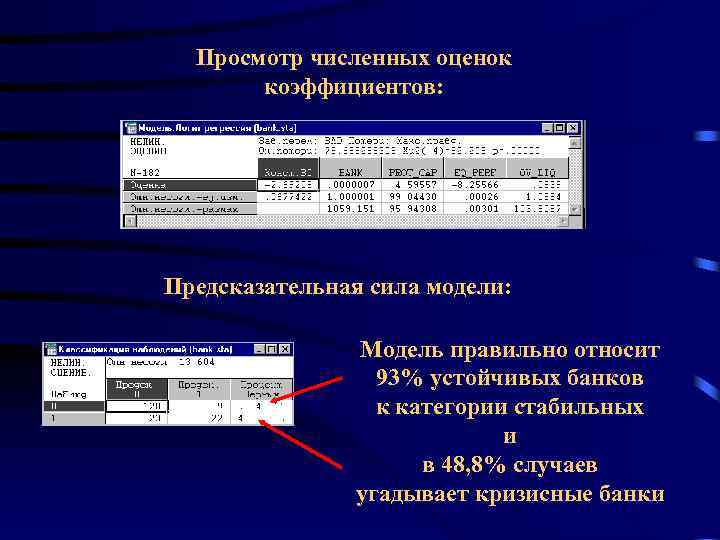The width and height of the screenshot is (720, 540).
Task: Click the highlighted 'Оценка' row header
Action: [x=190, y=185]
